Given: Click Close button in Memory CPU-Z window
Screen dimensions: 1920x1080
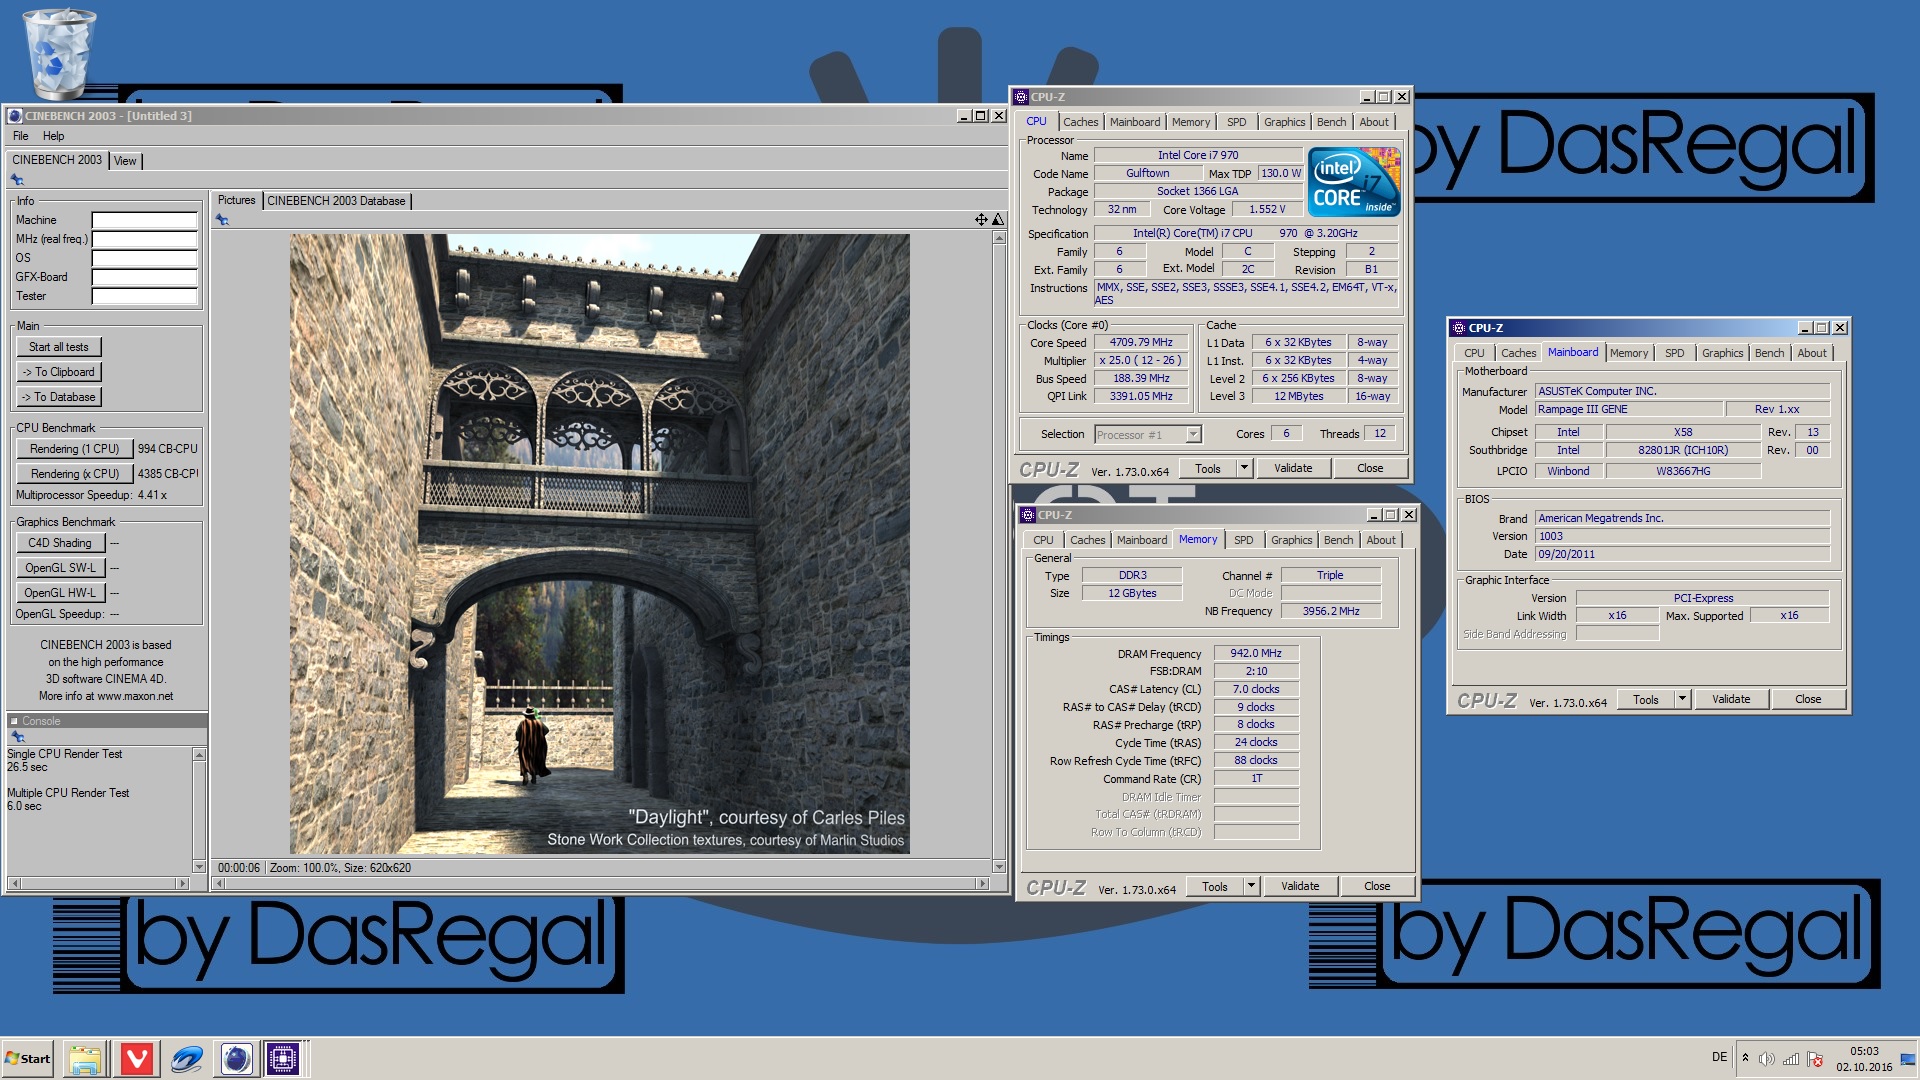Looking at the screenshot, I should pos(1377,886).
